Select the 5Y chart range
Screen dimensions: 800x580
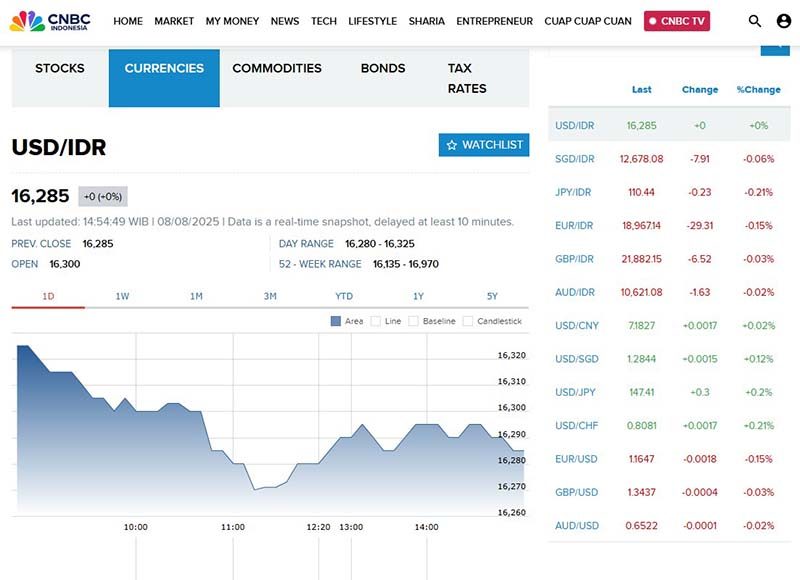pyautogui.click(x=492, y=296)
